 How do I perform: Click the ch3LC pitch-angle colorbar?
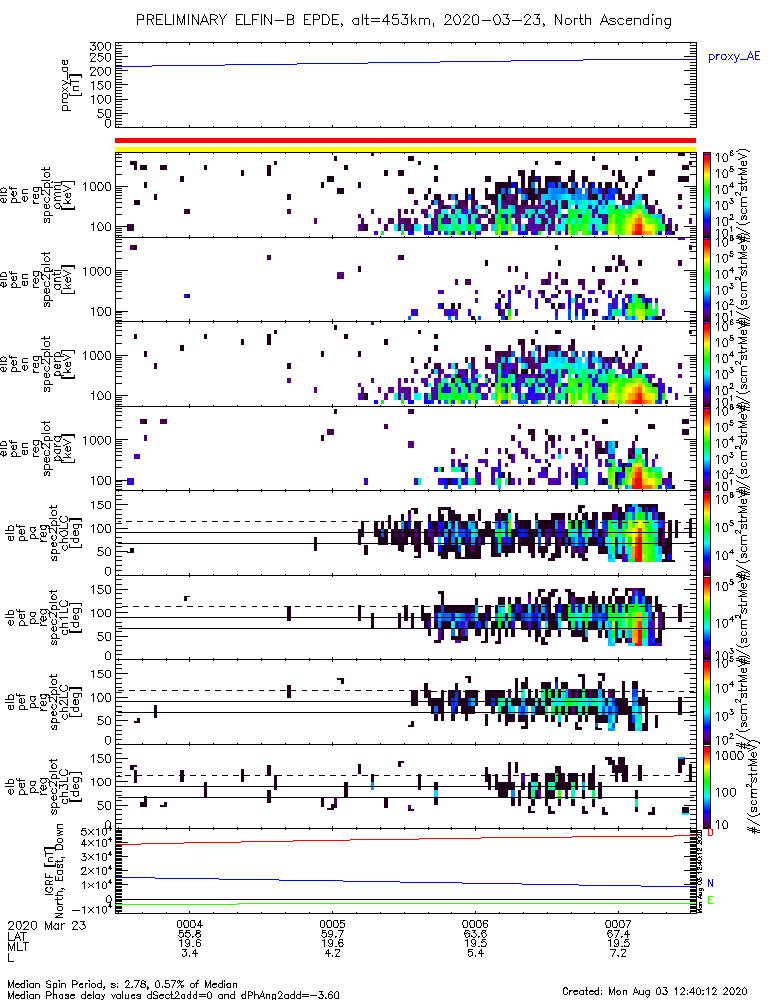pyautogui.click(x=706, y=786)
